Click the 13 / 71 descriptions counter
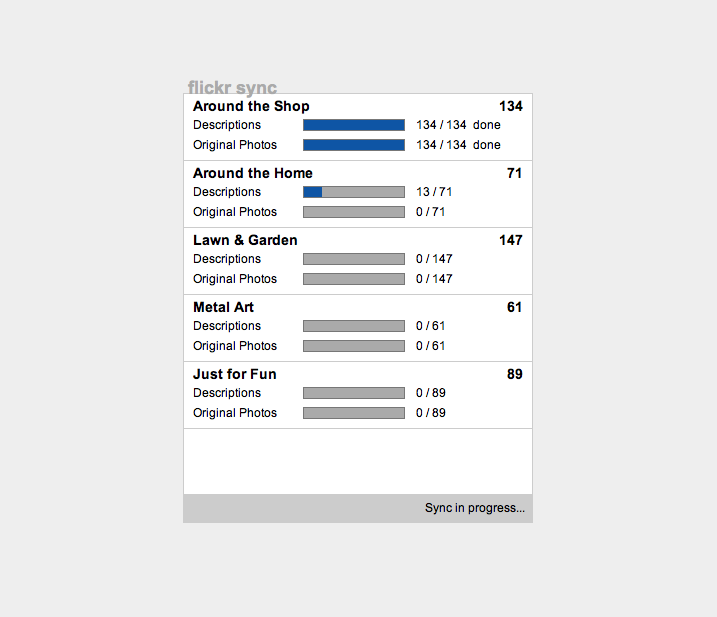The width and height of the screenshot is (717, 617). coord(434,192)
